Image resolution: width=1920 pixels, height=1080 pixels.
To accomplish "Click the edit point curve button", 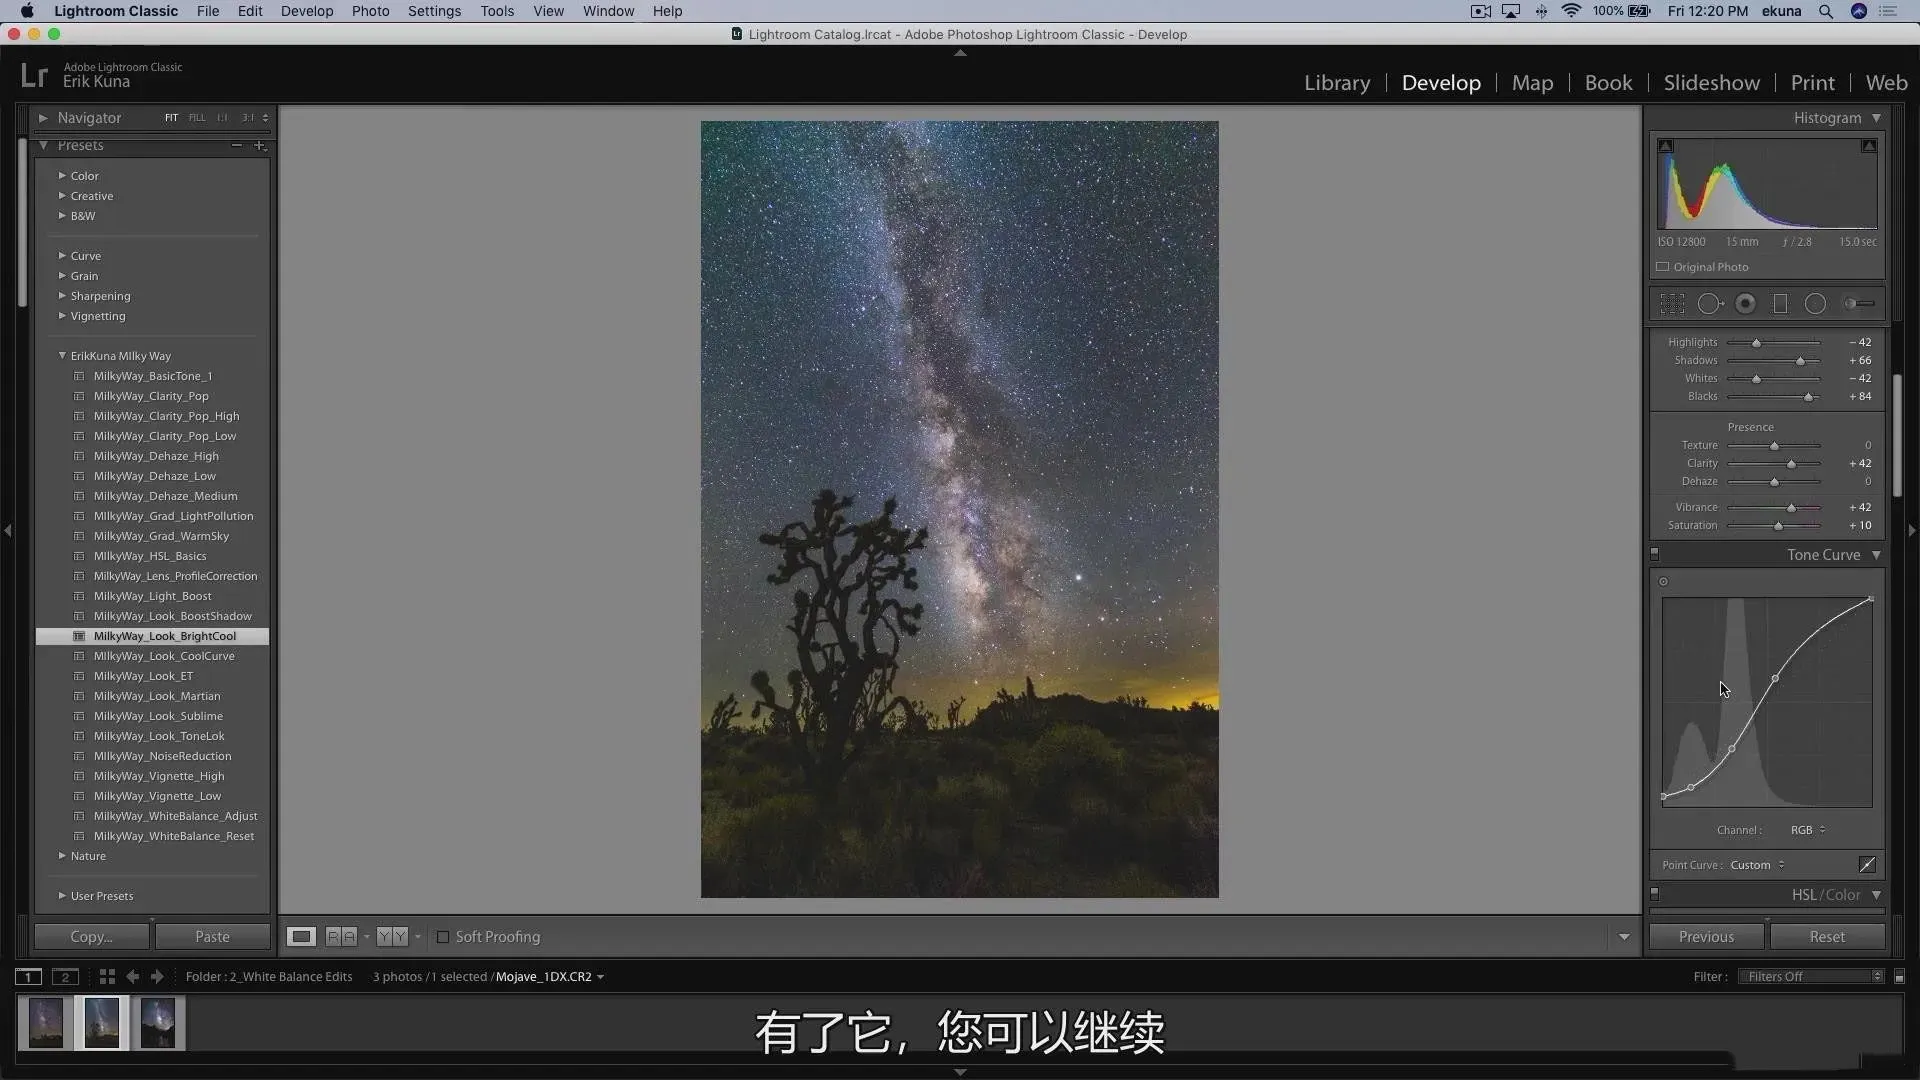I will click(1867, 865).
